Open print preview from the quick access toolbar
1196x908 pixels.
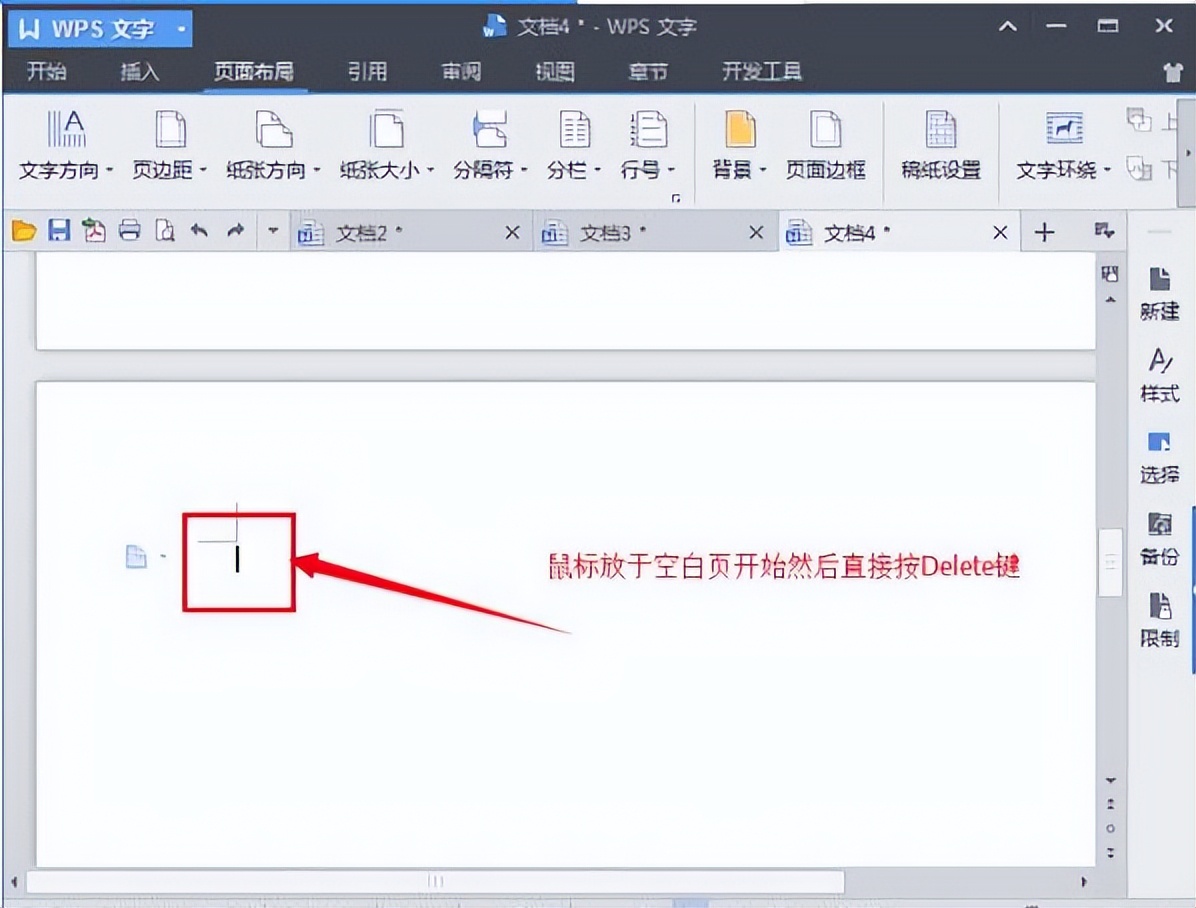pyautogui.click(x=163, y=231)
